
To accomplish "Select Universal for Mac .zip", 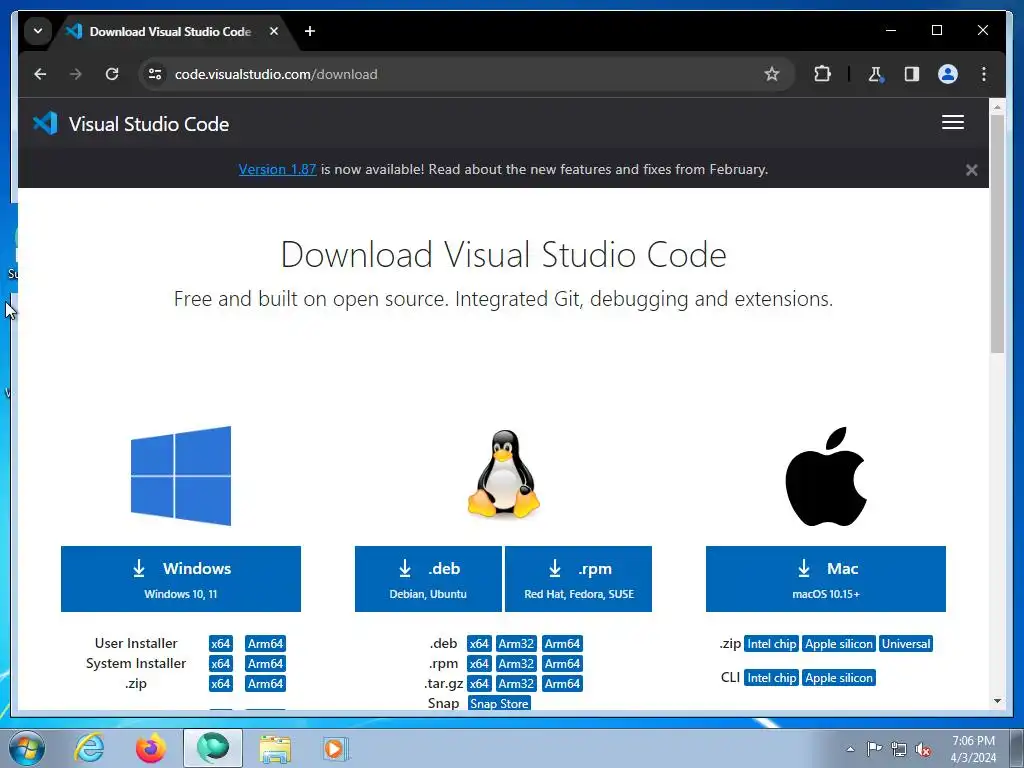I will point(906,644).
